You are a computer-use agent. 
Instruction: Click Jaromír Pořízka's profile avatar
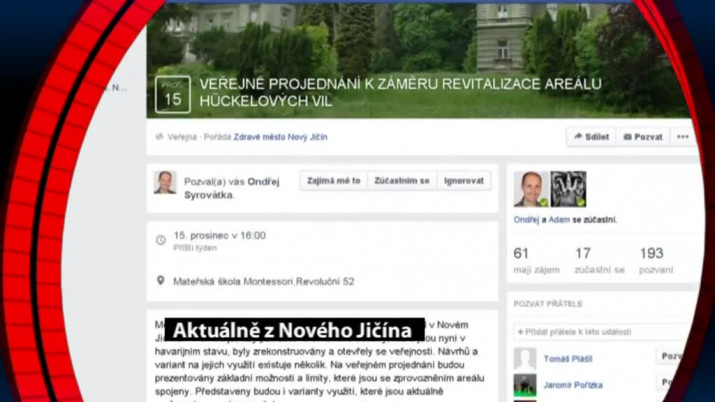click(x=525, y=383)
